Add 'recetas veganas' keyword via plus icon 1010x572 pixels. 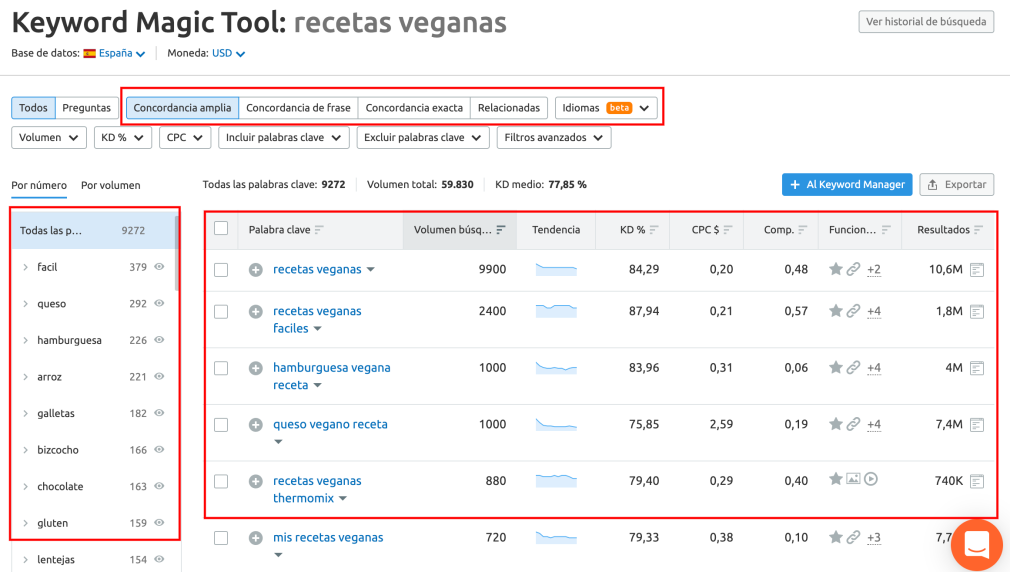coord(256,270)
